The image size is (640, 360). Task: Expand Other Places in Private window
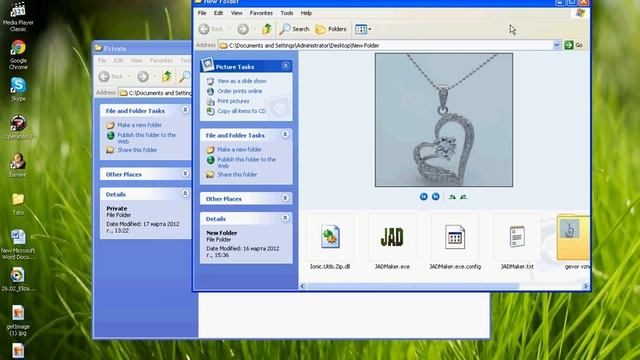[185, 173]
